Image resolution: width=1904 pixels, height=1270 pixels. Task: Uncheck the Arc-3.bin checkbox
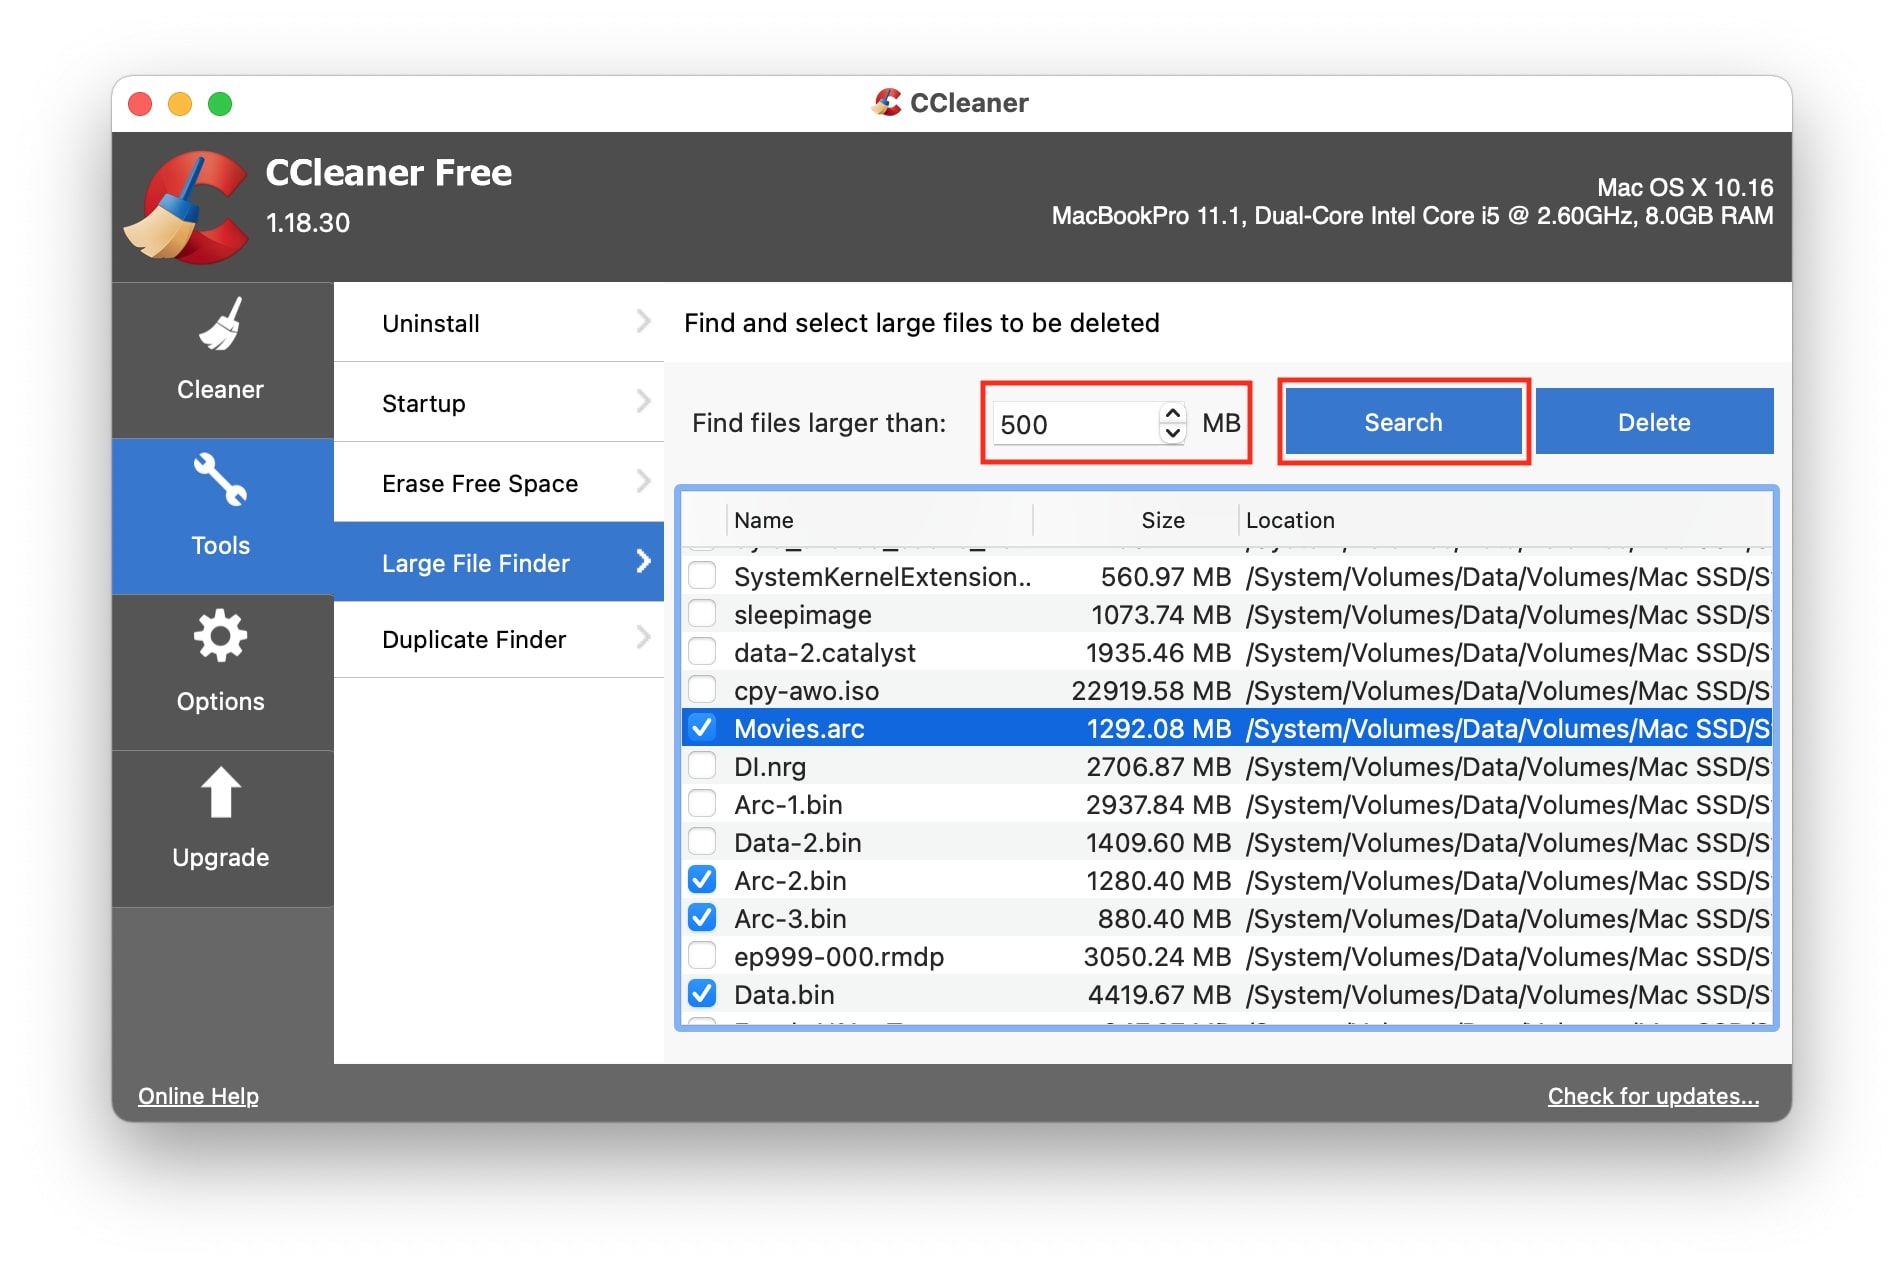(703, 917)
